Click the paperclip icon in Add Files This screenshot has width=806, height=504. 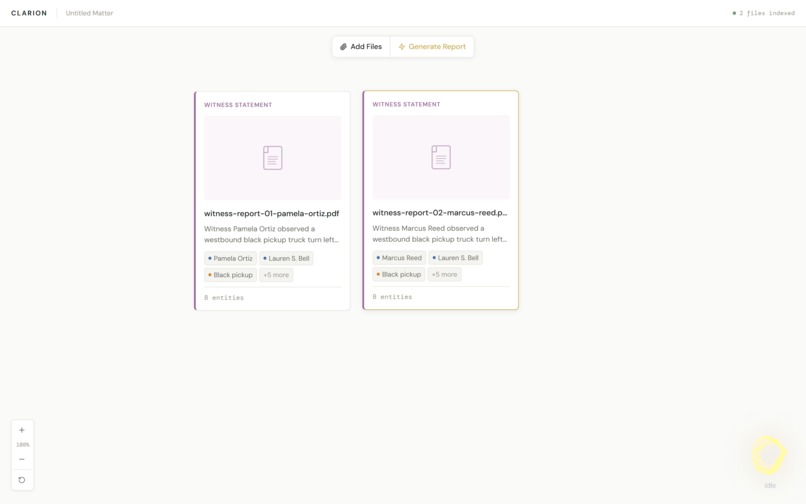point(343,47)
